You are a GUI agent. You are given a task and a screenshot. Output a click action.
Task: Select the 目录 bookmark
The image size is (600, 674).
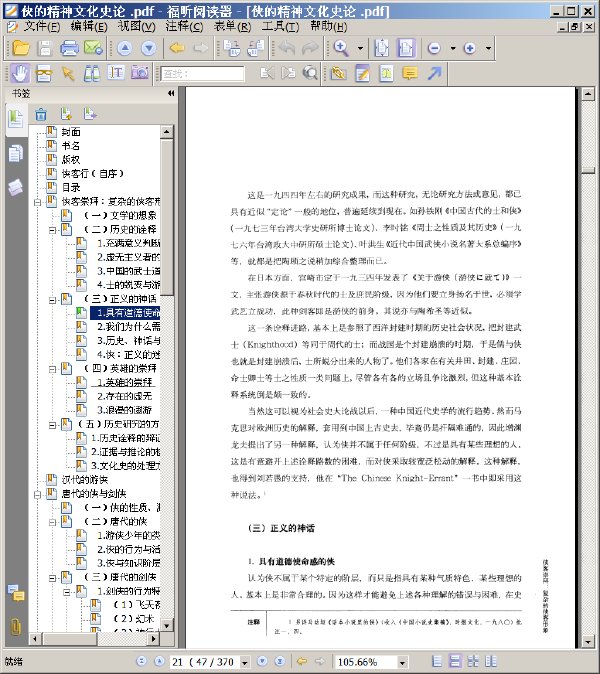[70, 187]
